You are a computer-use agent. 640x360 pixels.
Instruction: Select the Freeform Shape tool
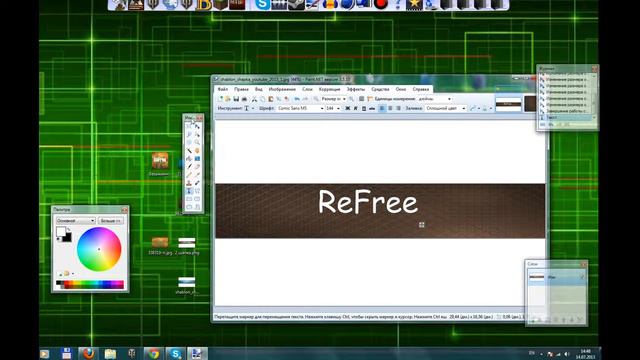(x=197, y=207)
